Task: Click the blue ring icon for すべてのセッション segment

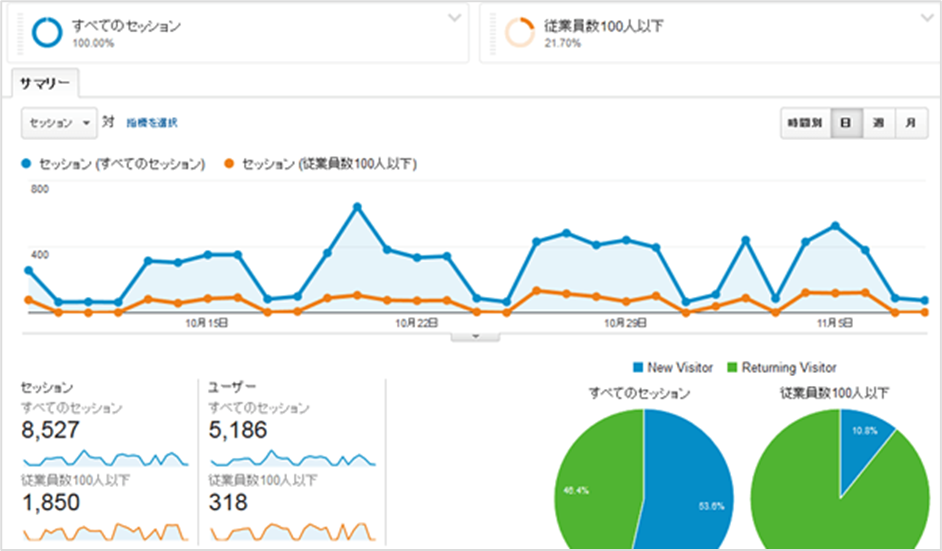Action: pos(47,32)
